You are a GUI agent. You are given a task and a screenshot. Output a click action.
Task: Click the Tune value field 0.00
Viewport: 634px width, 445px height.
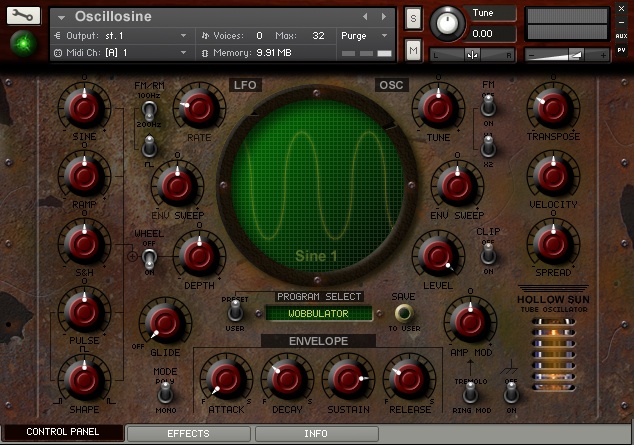[x=492, y=34]
